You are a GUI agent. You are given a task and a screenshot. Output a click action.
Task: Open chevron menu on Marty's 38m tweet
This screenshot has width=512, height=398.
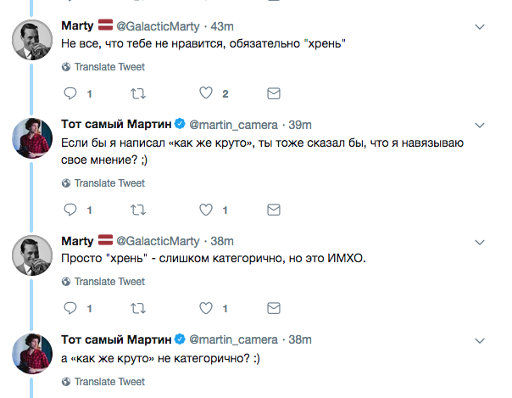click(x=479, y=242)
